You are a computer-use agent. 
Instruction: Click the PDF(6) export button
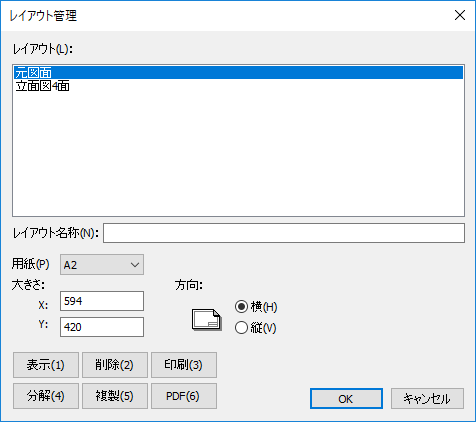point(184,396)
